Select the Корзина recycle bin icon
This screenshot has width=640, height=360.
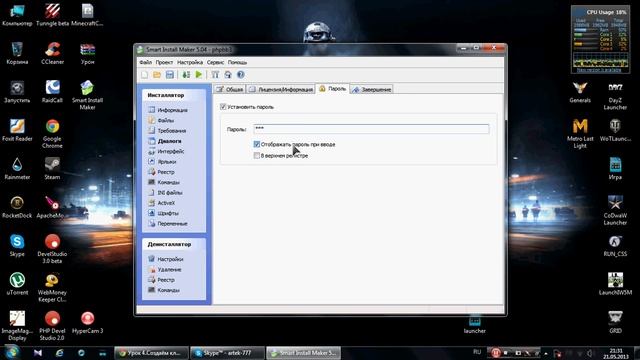(17, 53)
